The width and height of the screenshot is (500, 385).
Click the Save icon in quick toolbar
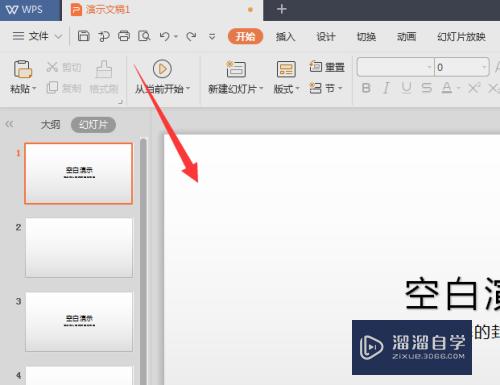pos(84,36)
